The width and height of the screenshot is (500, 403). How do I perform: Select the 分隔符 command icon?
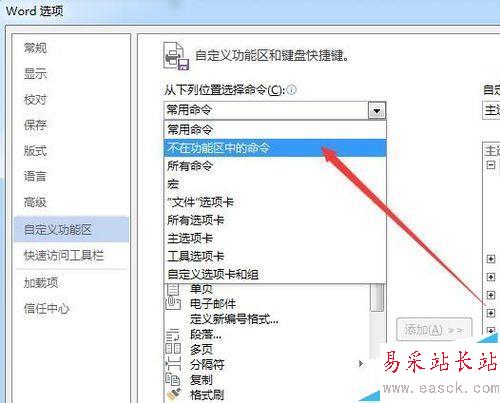[x=173, y=364]
